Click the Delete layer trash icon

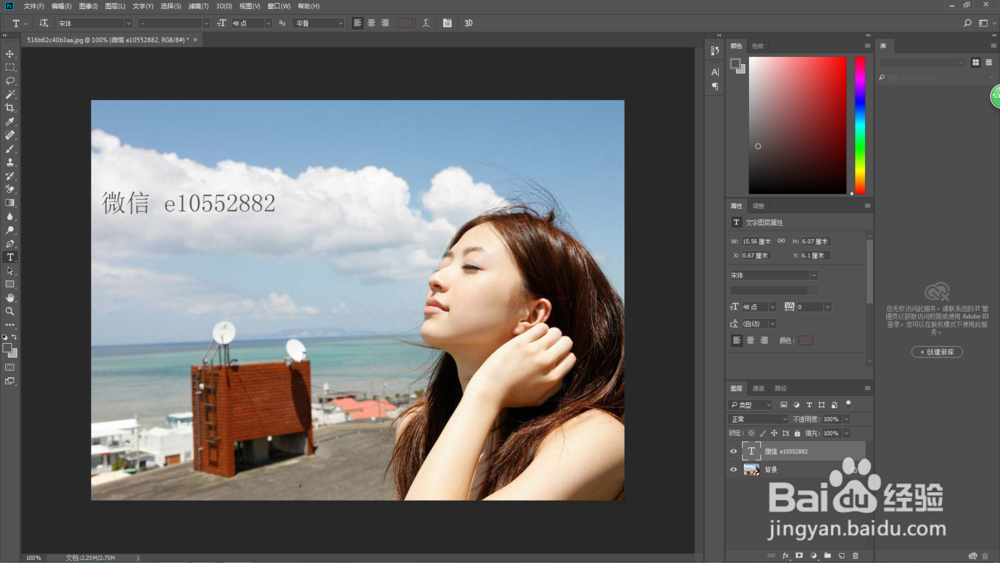(x=855, y=555)
